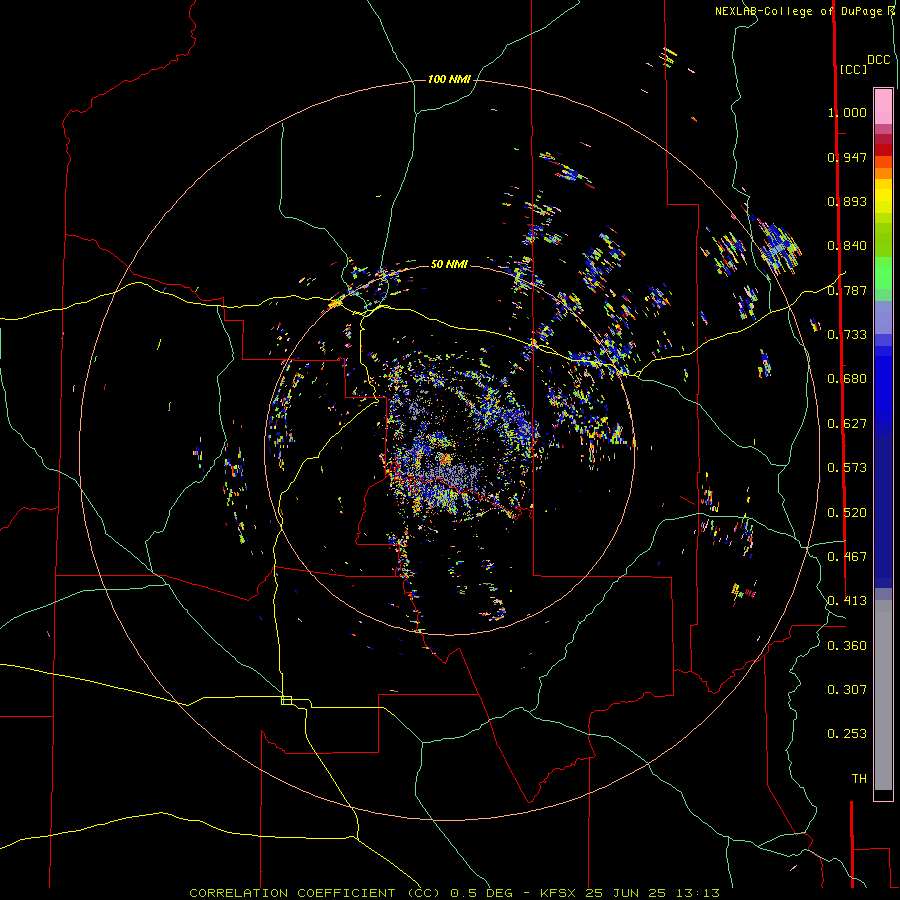Screen dimensions: 900x900
Task: Pick the lavender segment of color bar
Action: [x=883, y=317]
